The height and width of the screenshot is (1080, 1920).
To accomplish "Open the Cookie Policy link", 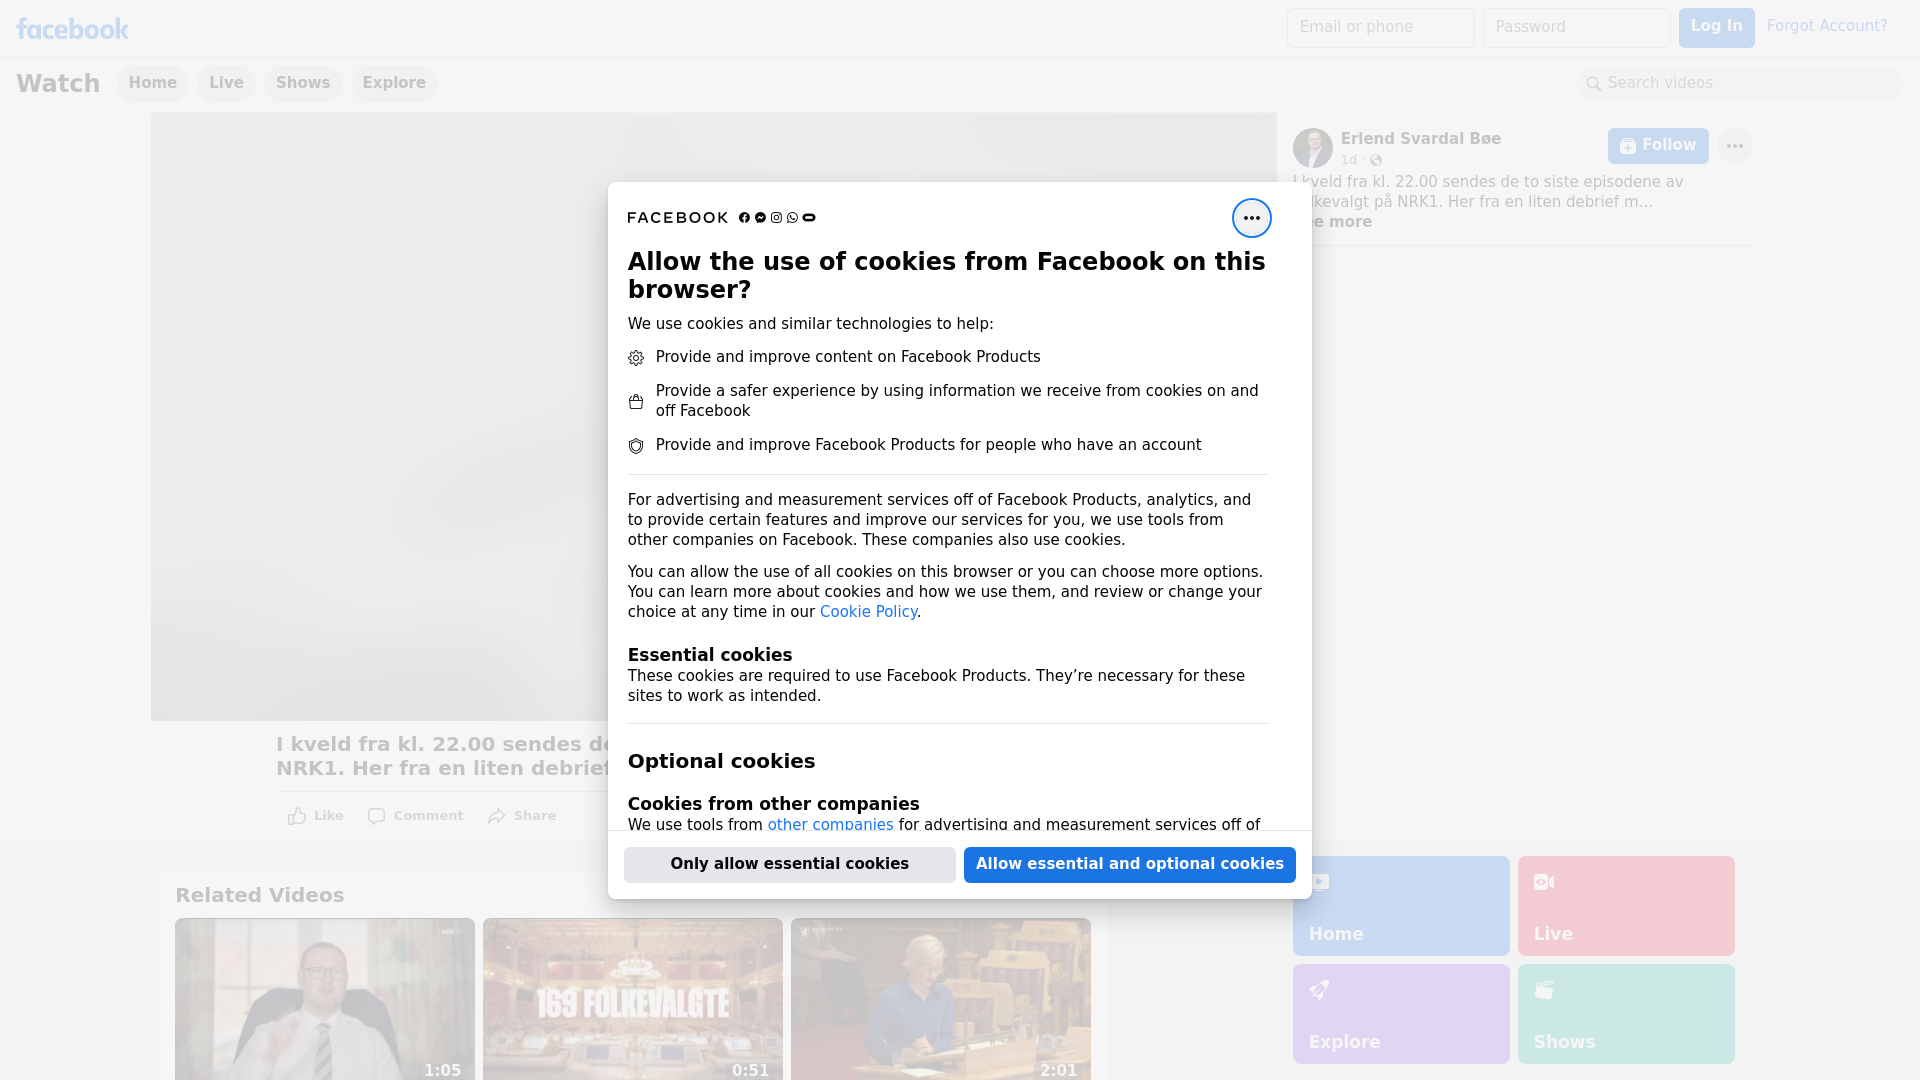I will click(868, 612).
